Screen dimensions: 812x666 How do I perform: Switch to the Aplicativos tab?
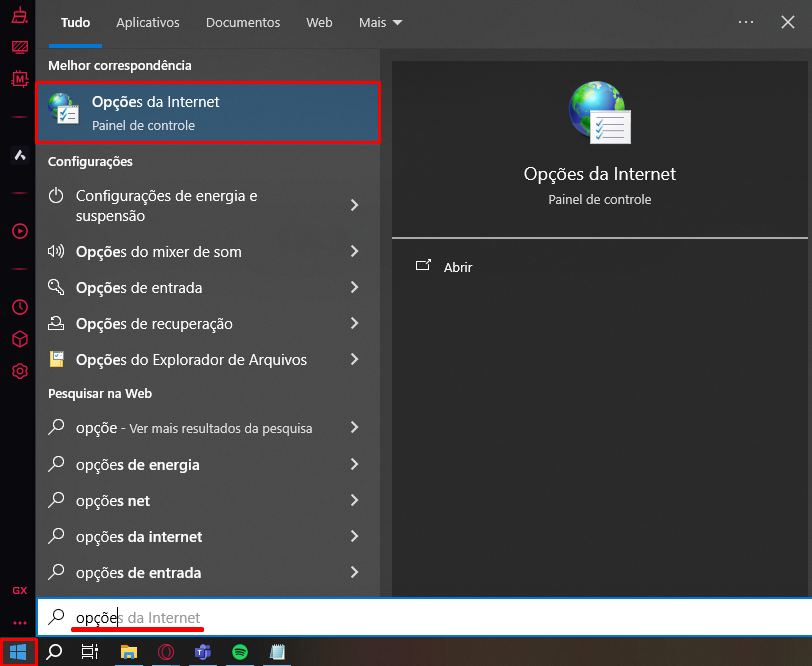[x=148, y=22]
